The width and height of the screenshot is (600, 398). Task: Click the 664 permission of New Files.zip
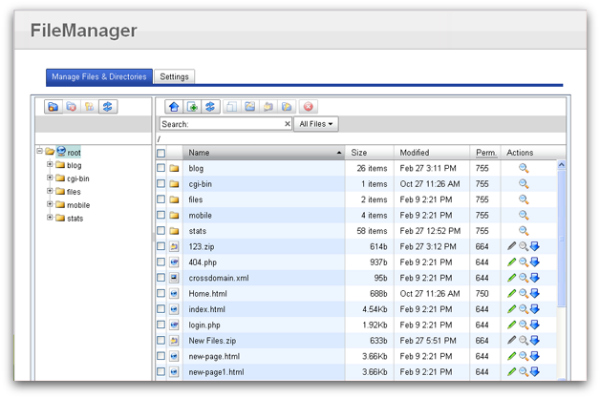(482, 341)
